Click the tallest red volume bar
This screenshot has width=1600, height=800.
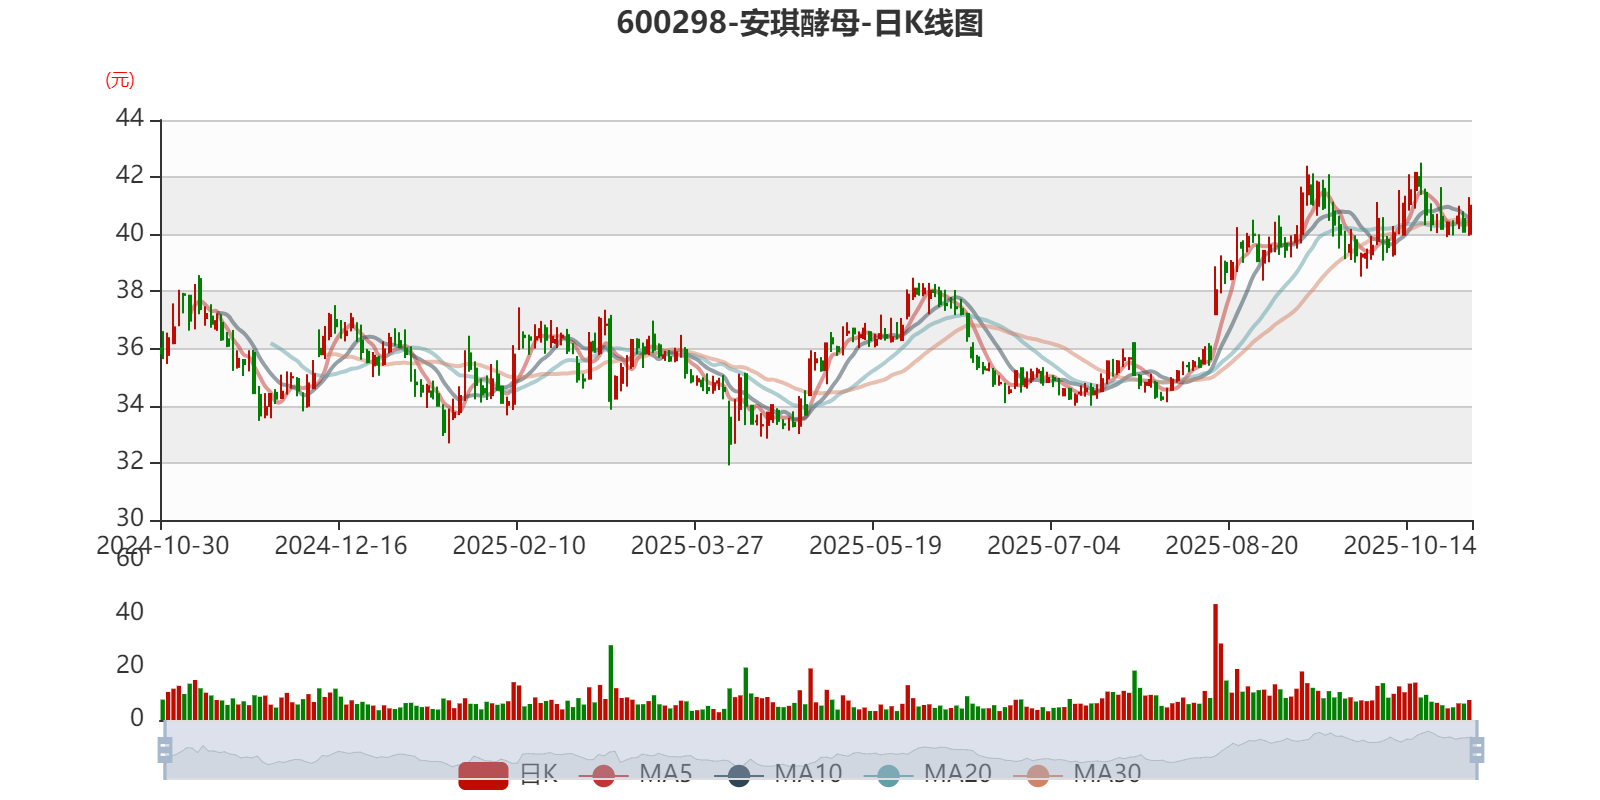(x=1215, y=662)
